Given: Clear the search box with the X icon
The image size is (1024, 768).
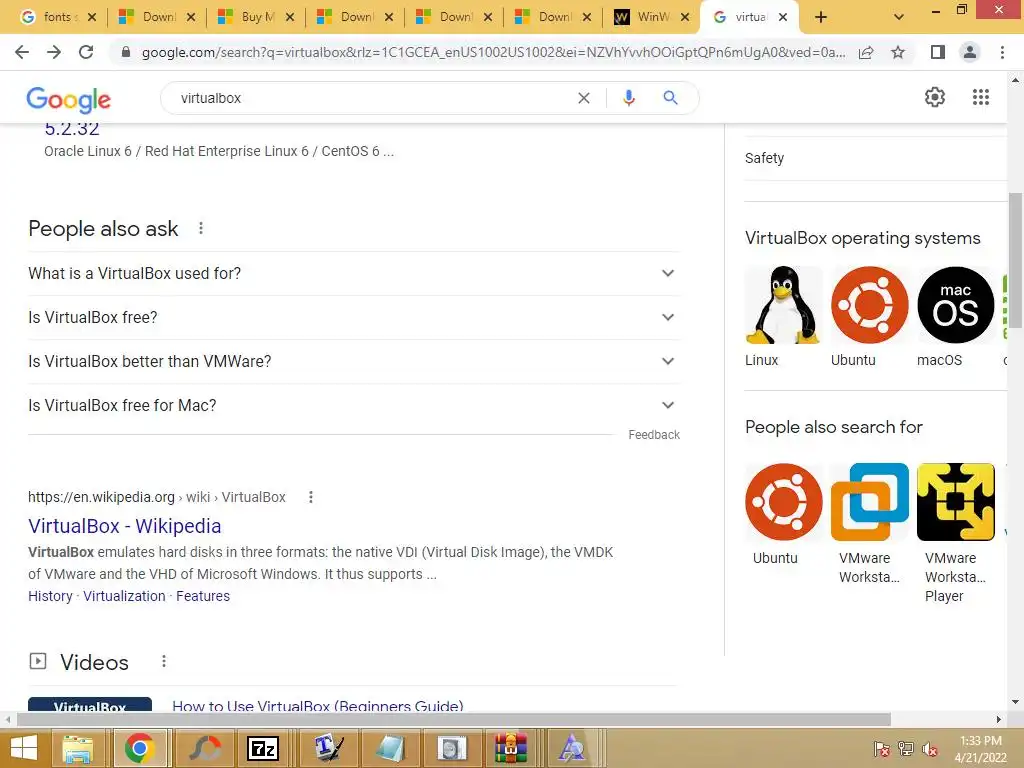Looking at the screenshot, I should tap(584, 98).
